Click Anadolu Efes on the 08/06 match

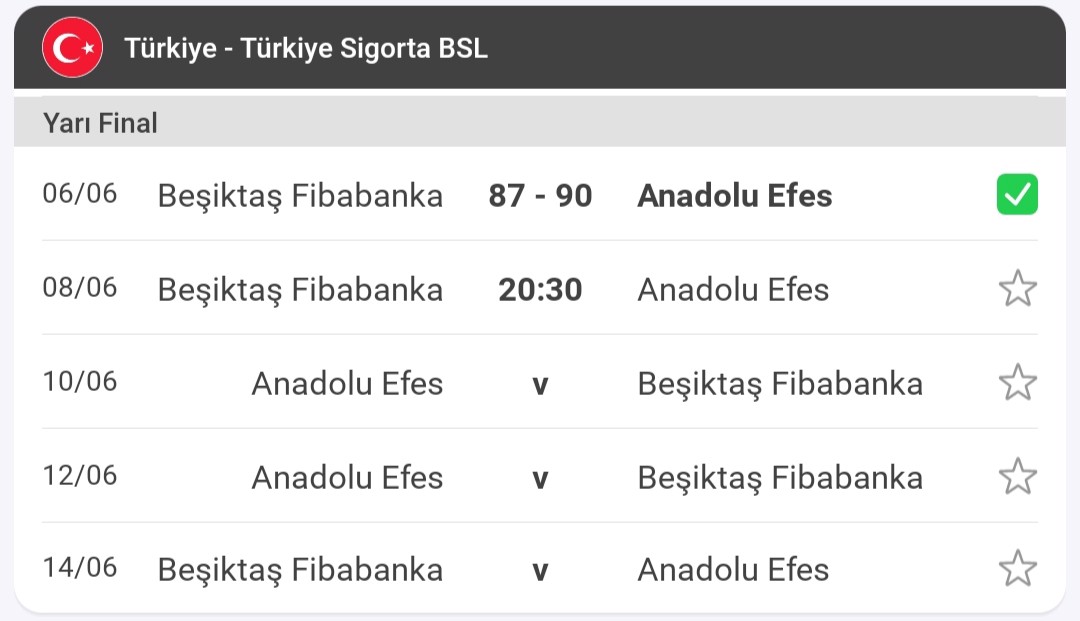coord(733,289)
